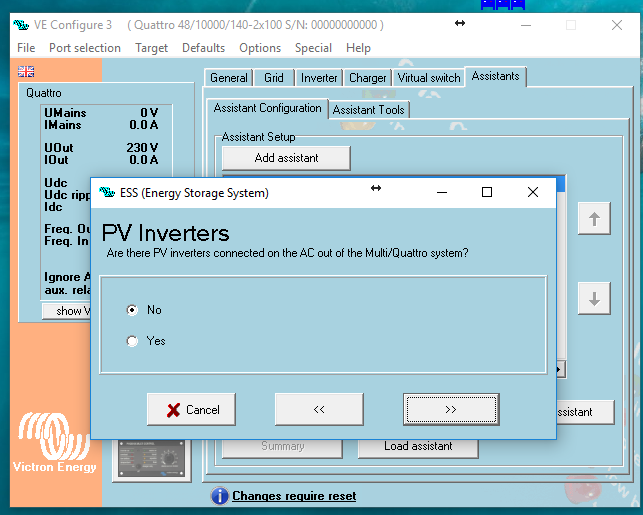This screenshot has width=643, height=515.
Task: Switch to the General tab
Action: 228,78
